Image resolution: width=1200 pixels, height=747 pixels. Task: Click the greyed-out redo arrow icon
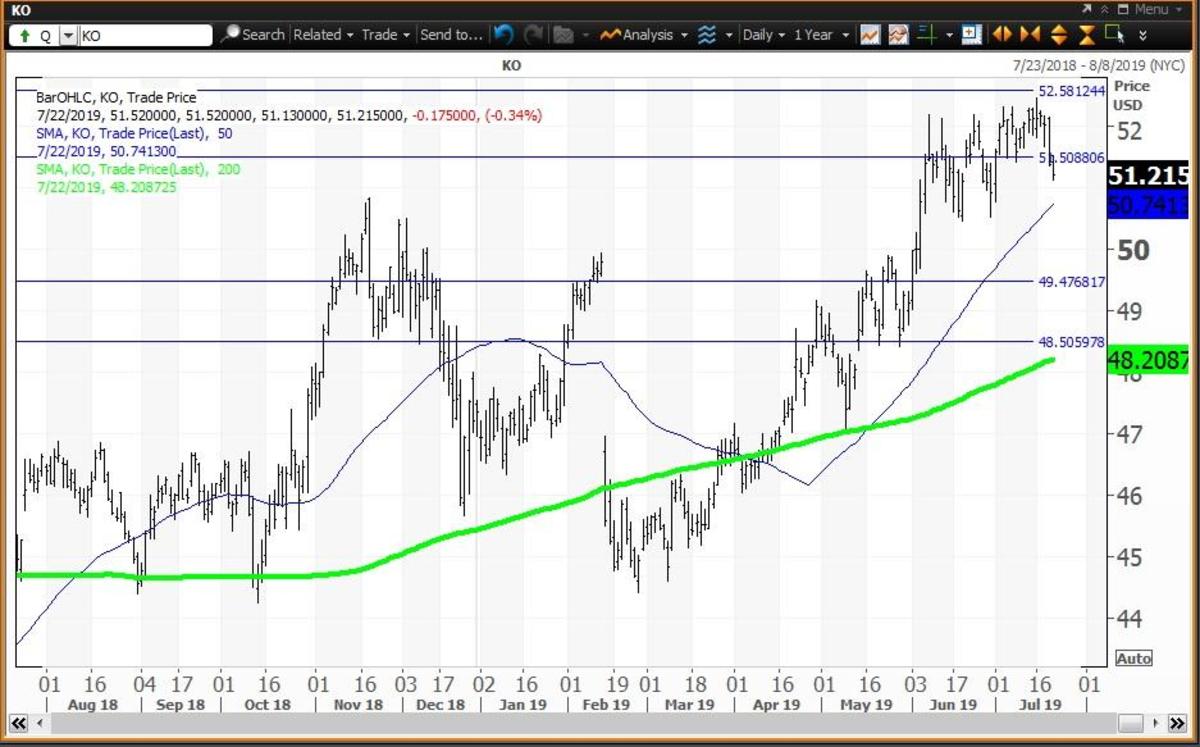(534, 35)
